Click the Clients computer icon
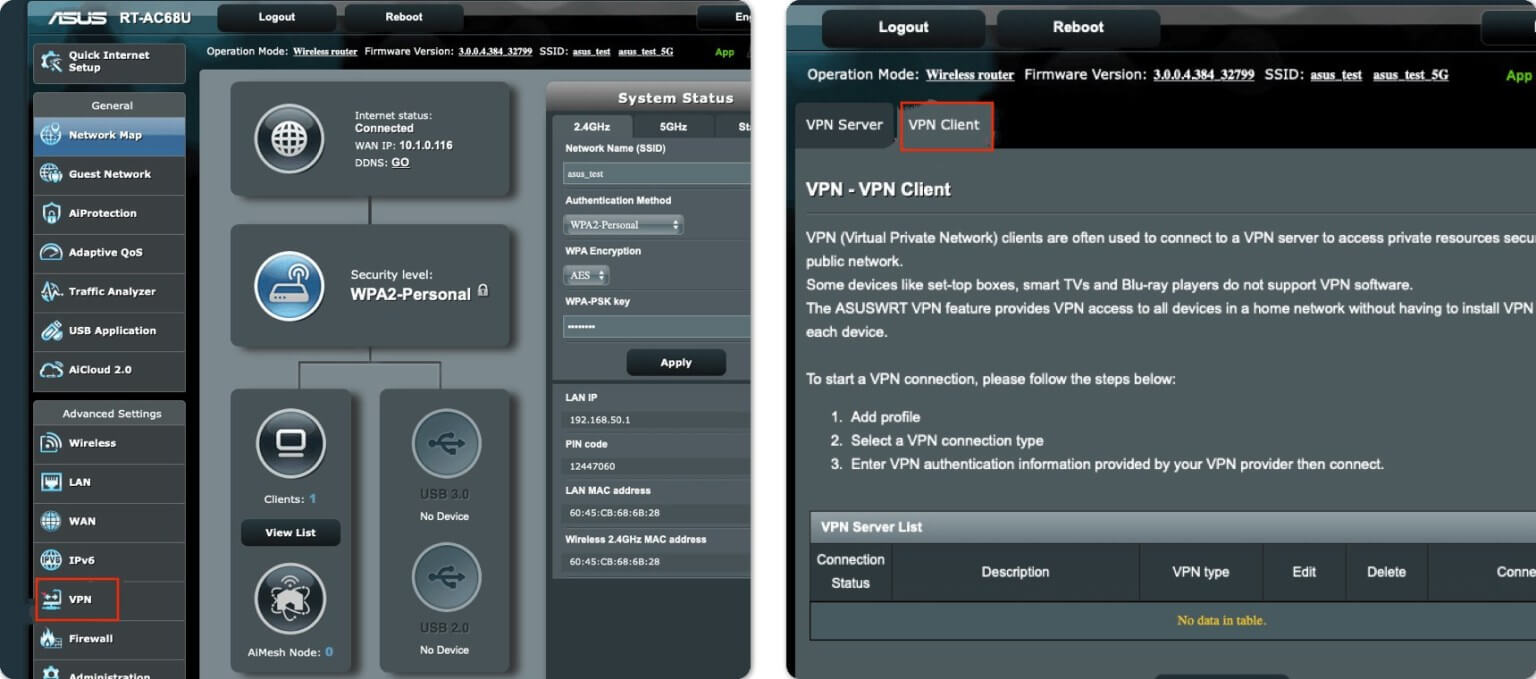 [x=291, y=443]
